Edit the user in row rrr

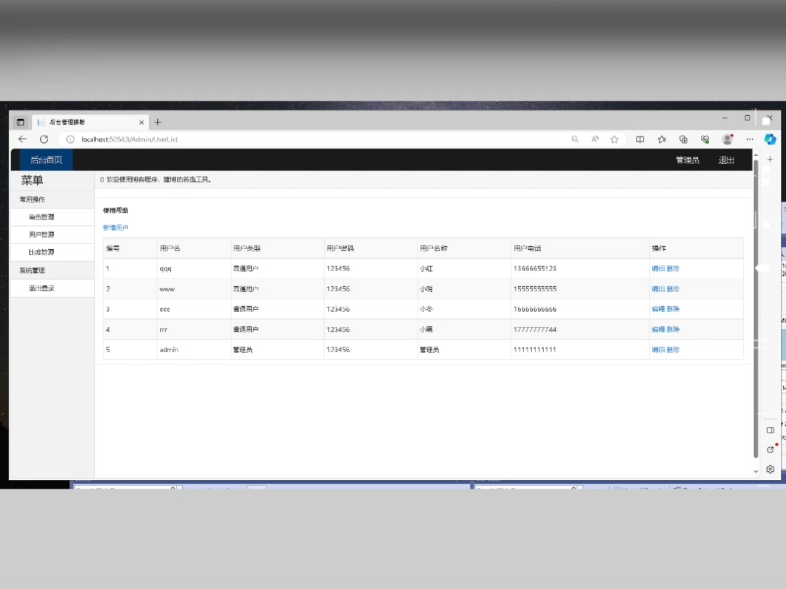tap(658, 329)
